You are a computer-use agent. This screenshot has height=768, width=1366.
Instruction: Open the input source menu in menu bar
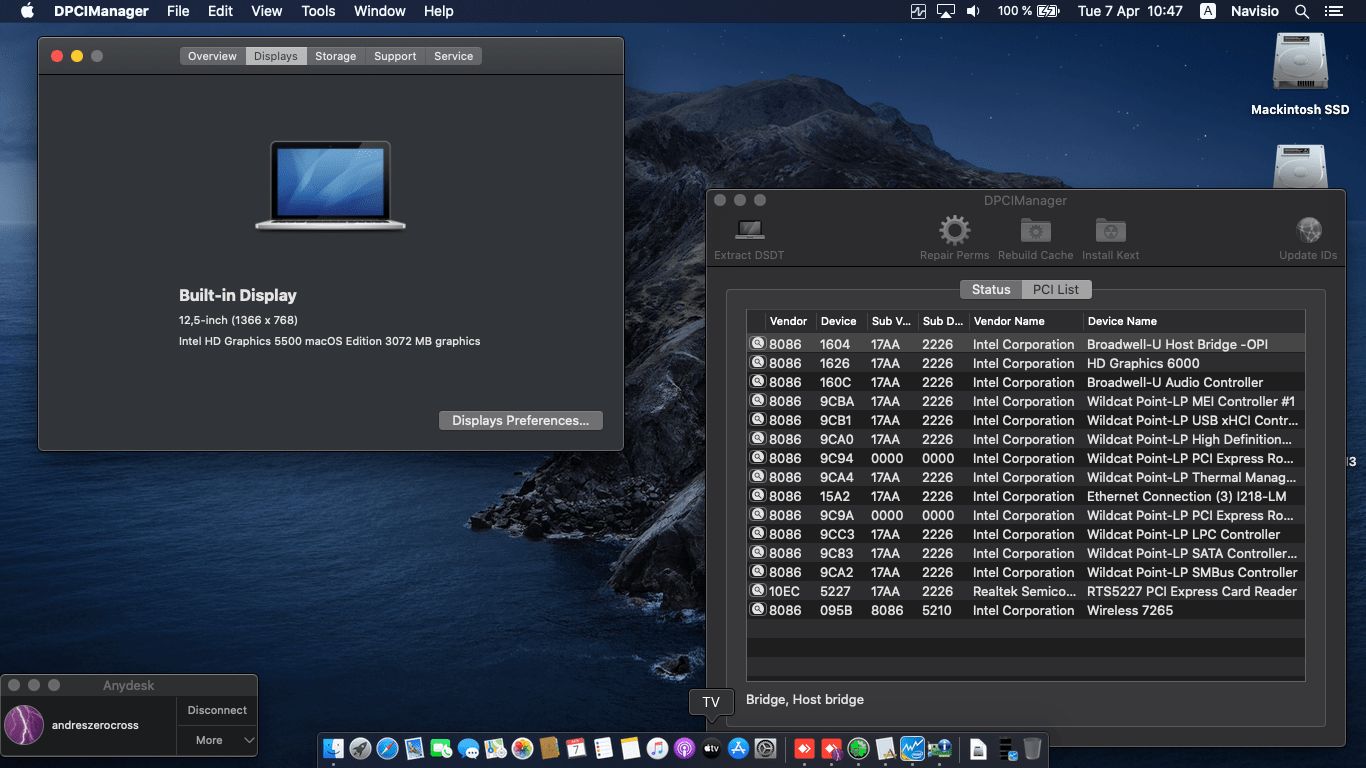(1208, 12)
